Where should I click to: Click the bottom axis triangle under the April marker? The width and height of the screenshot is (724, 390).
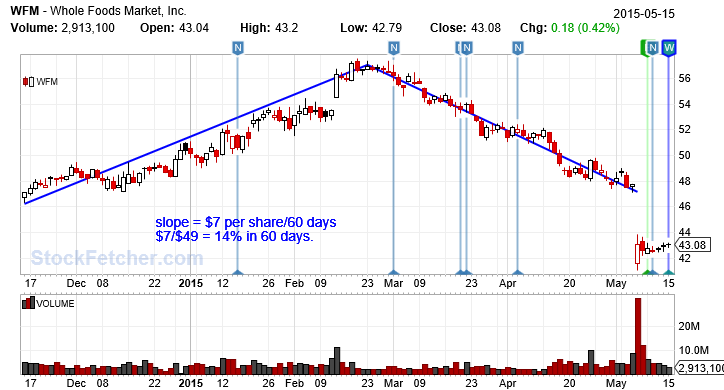coord(518,272)
